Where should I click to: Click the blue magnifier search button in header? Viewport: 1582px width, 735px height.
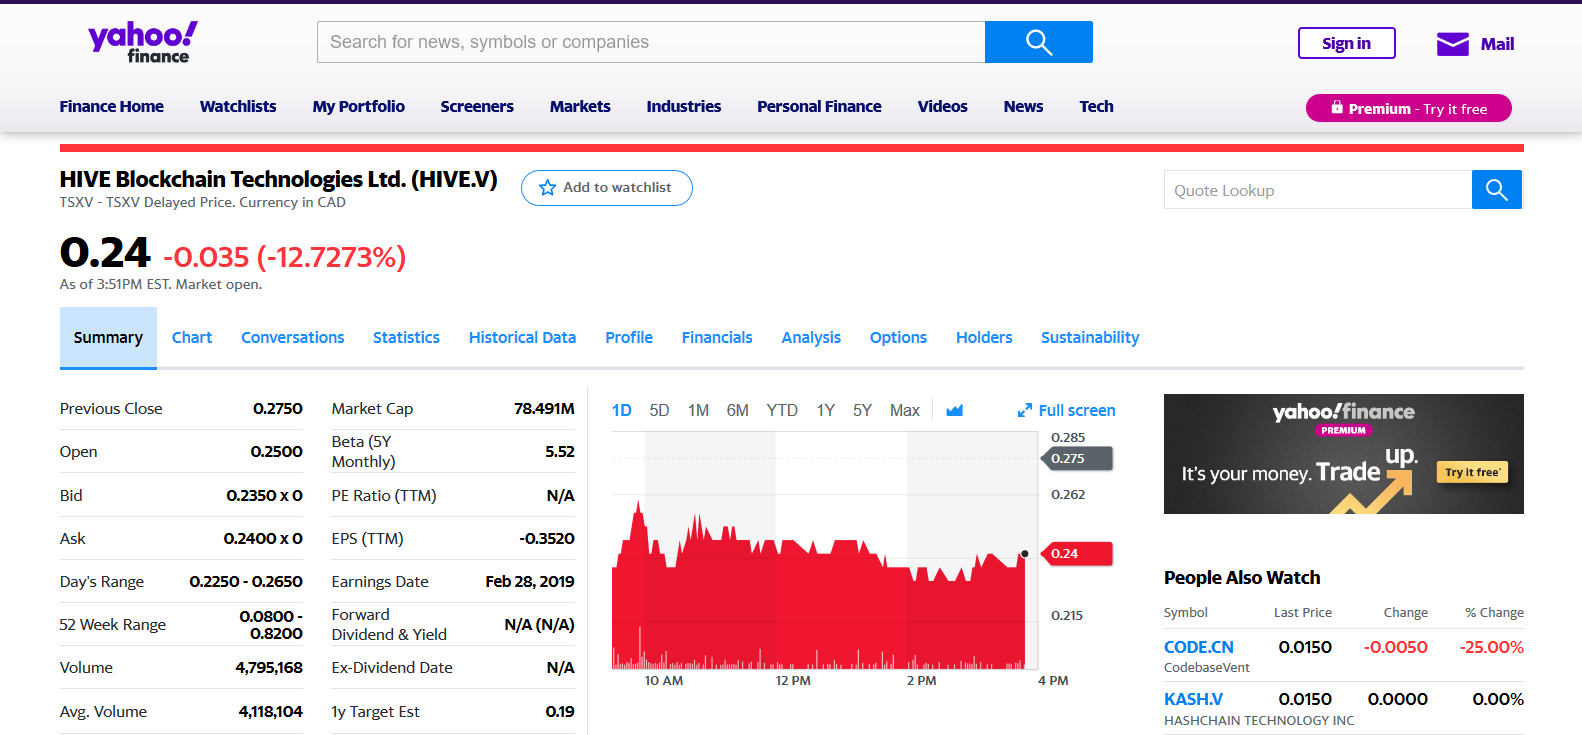(1038, 42)
